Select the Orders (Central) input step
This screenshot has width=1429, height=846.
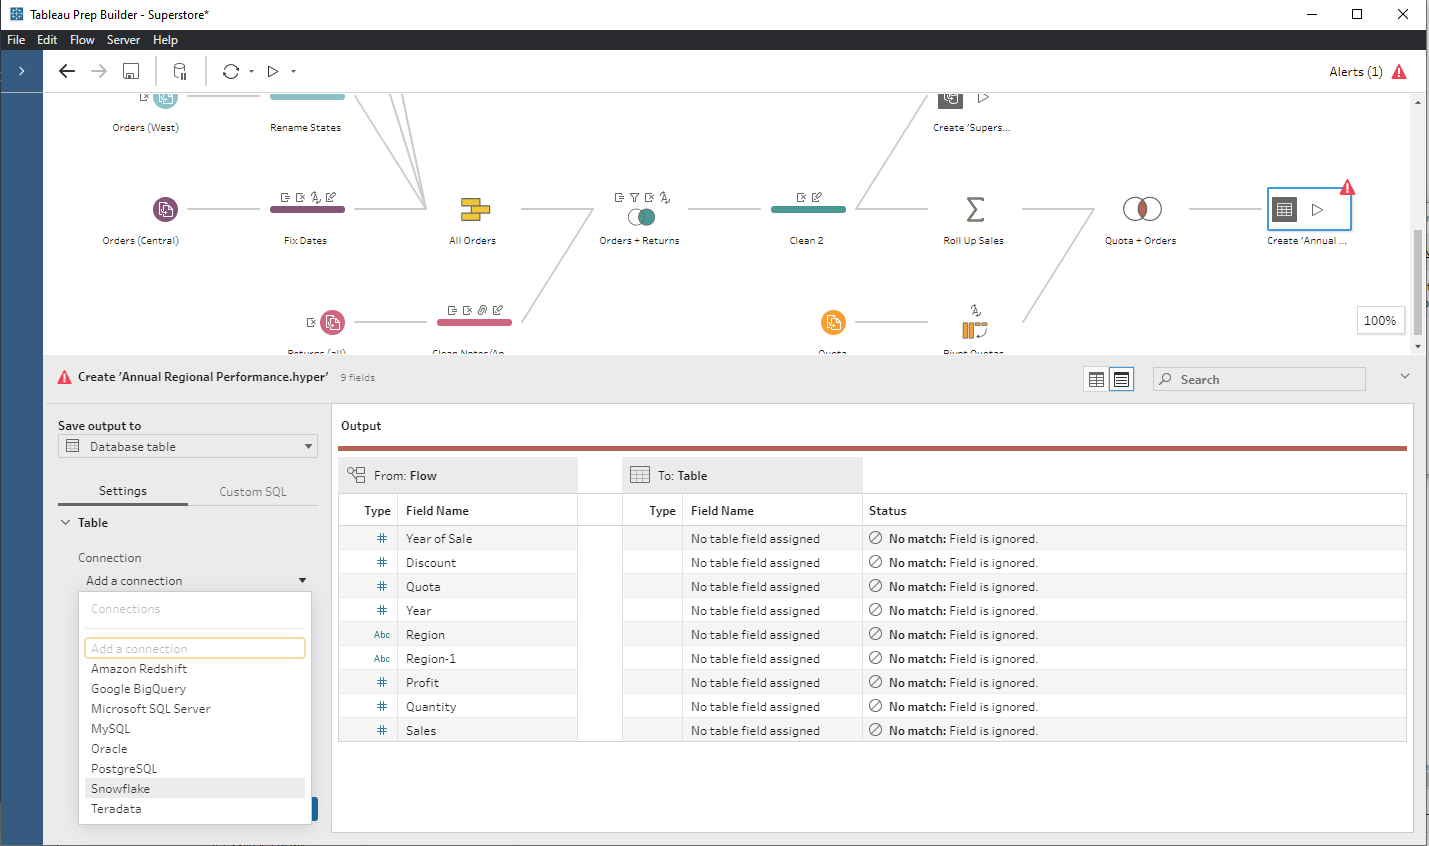click(165, 209)
